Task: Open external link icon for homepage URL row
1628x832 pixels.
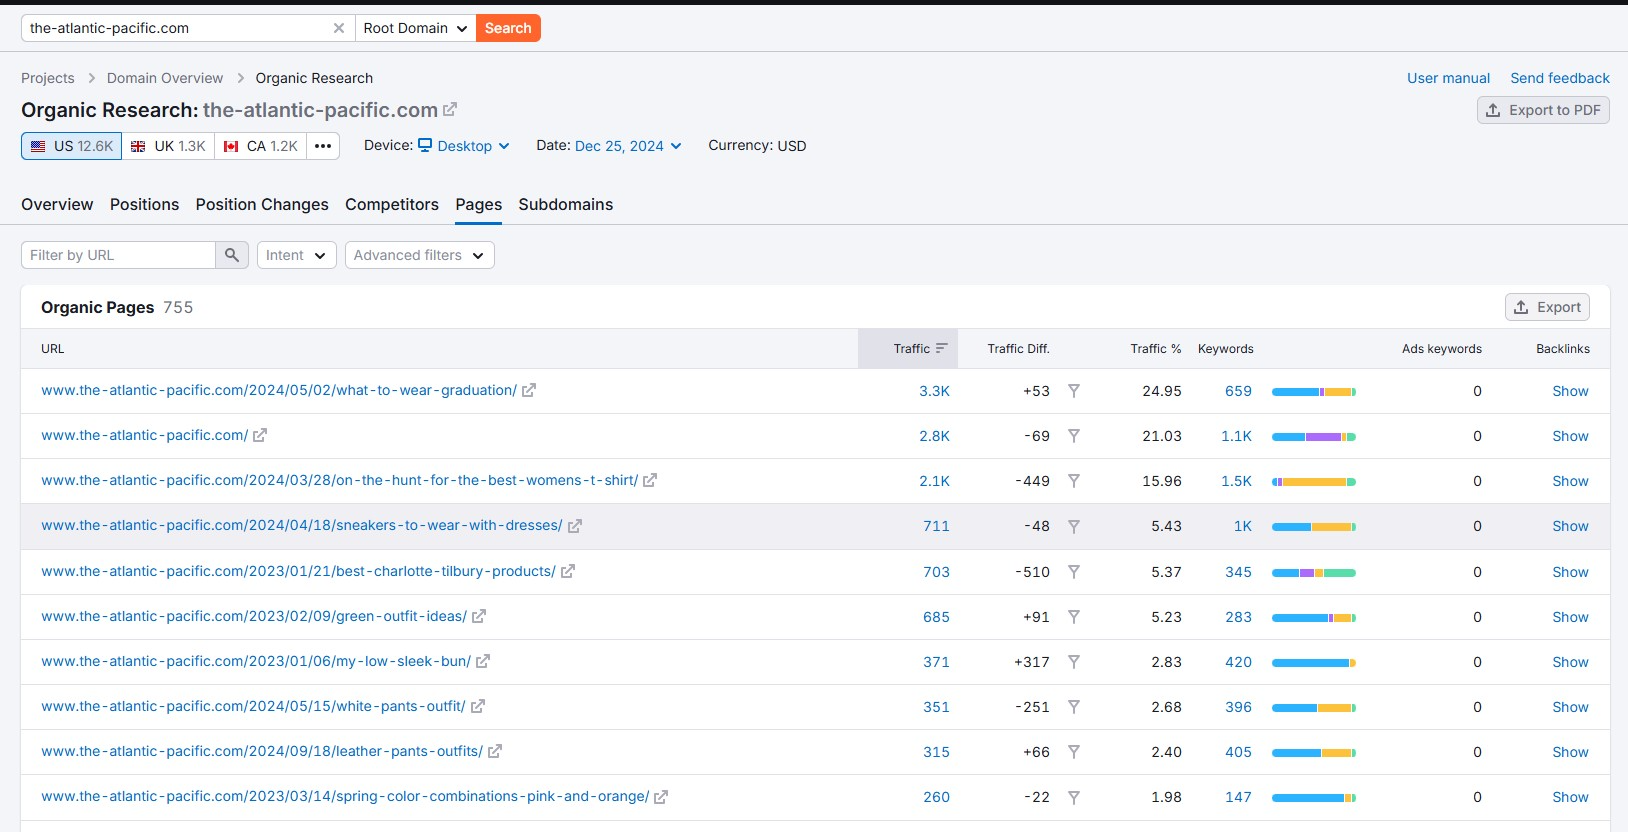Action: coord(260,436)
